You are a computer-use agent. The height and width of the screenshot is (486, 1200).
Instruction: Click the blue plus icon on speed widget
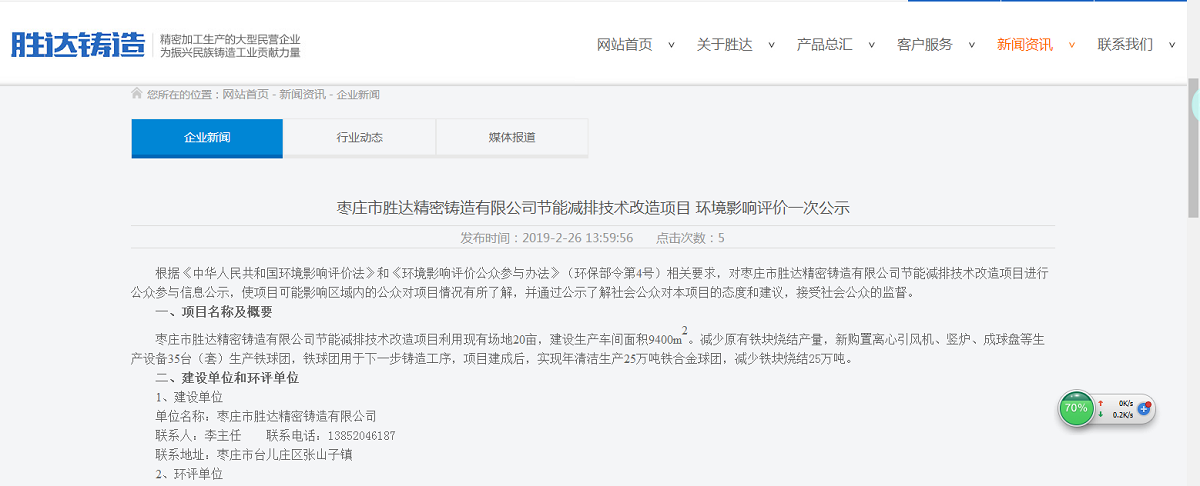(x=1143, y=409)
